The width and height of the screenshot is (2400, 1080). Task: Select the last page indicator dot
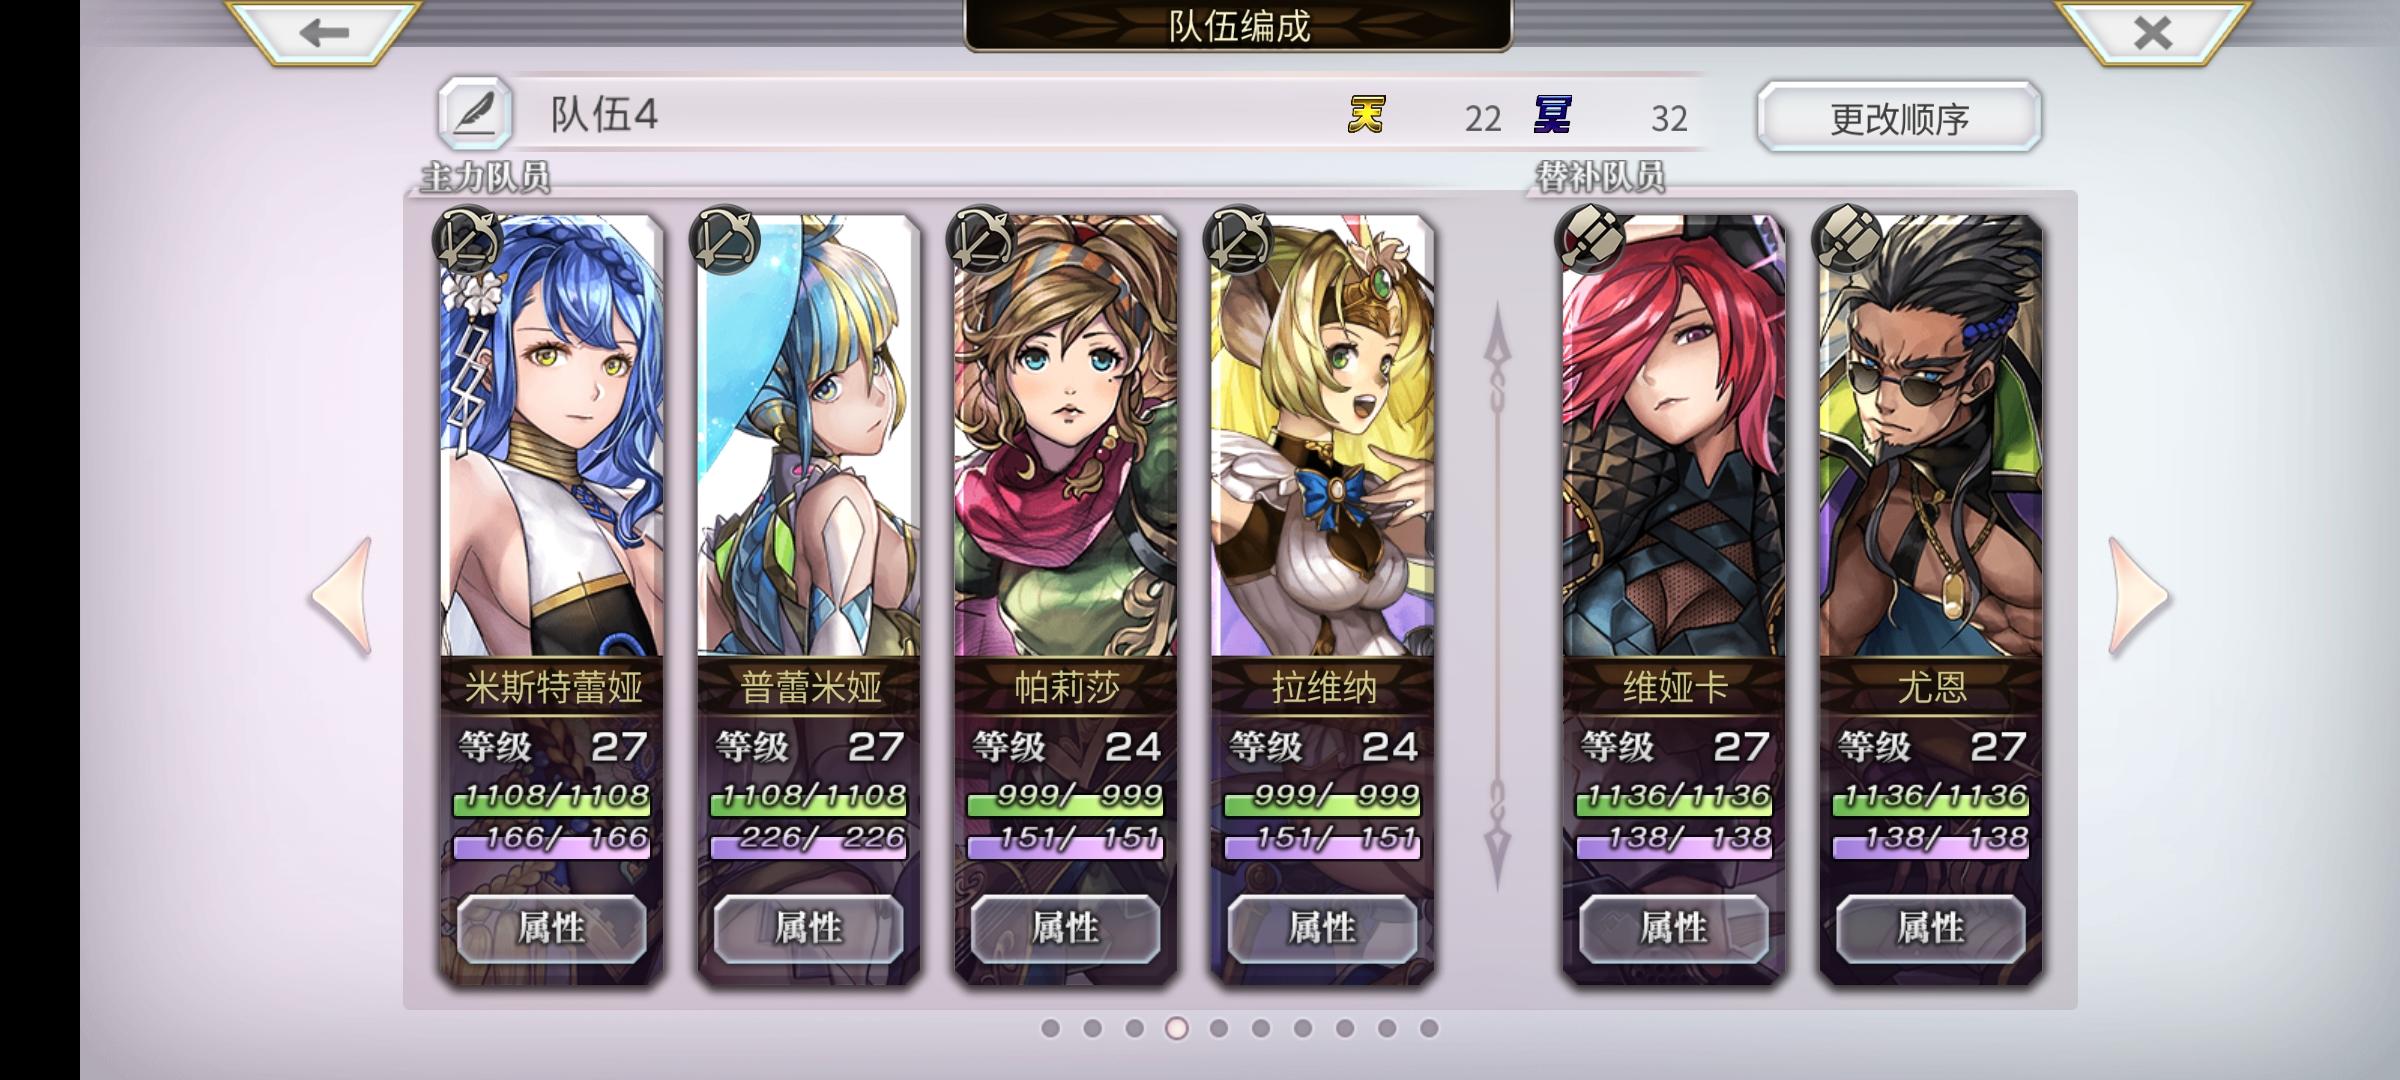1429,1028
